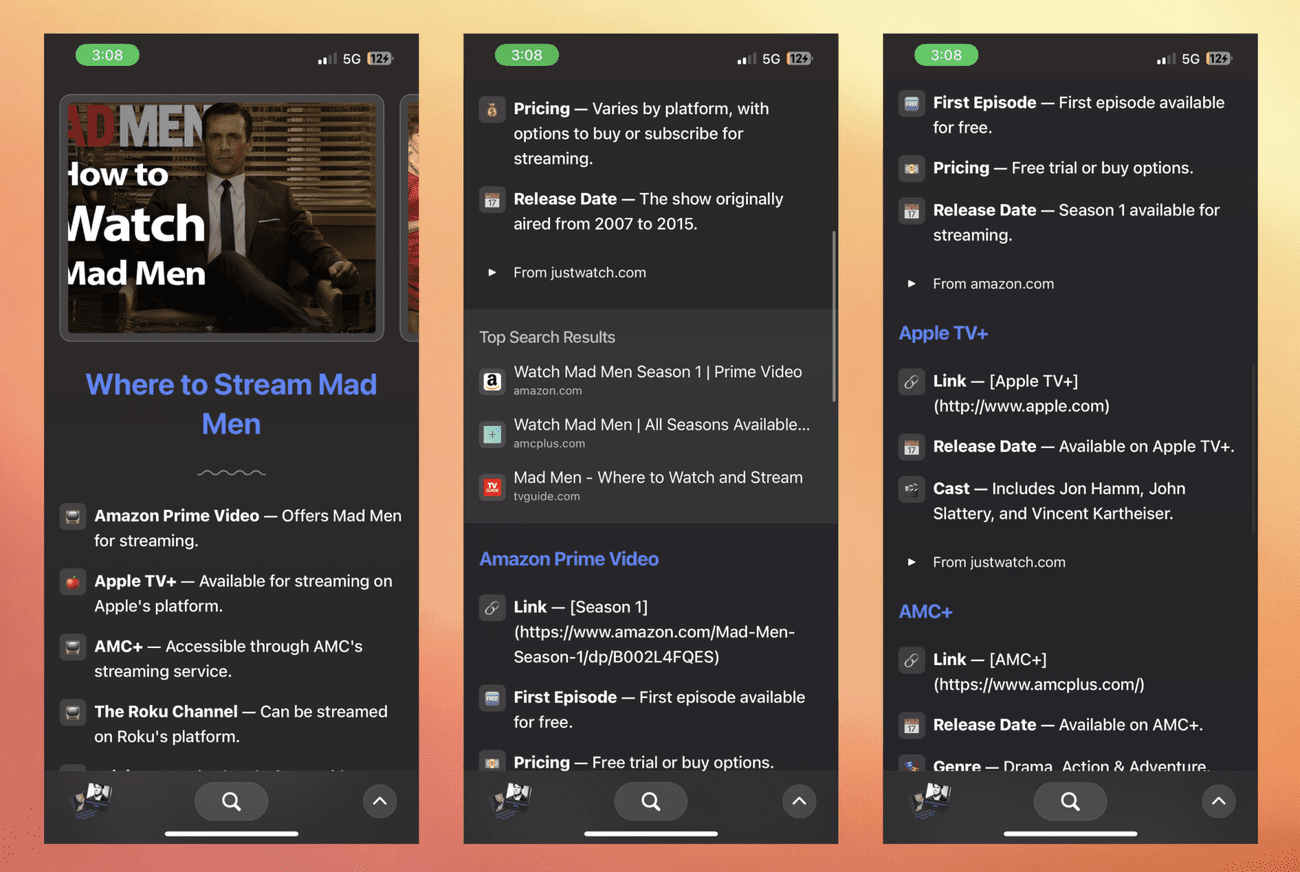Screen dimensions: 1300x872
Task: Click the scrollbar beside the Top Search Results list
Action: tap(833, 316)
